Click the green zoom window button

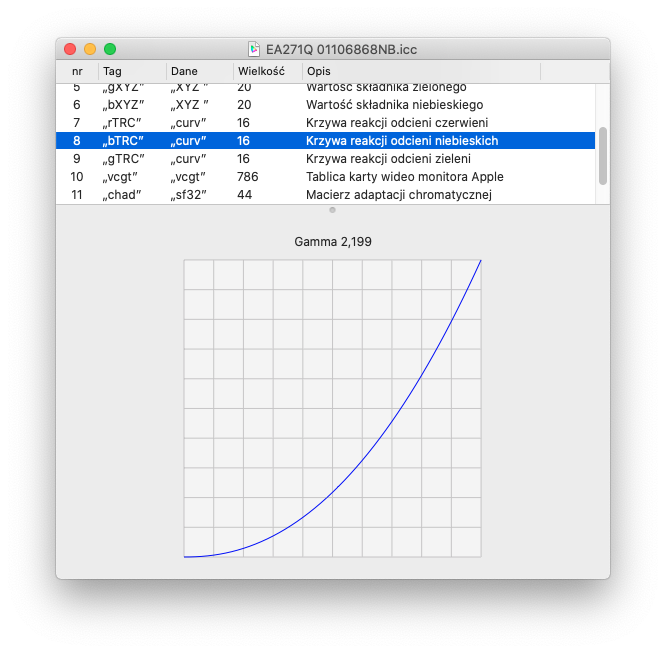[x=110, y=49]
